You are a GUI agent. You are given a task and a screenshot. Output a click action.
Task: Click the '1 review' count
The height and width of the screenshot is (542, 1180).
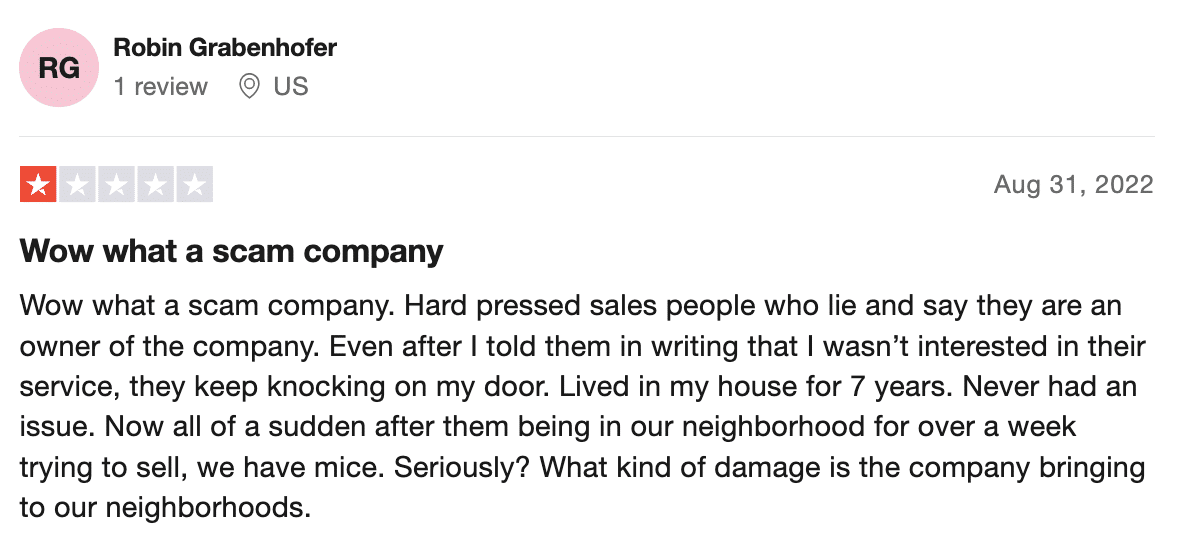160,87
